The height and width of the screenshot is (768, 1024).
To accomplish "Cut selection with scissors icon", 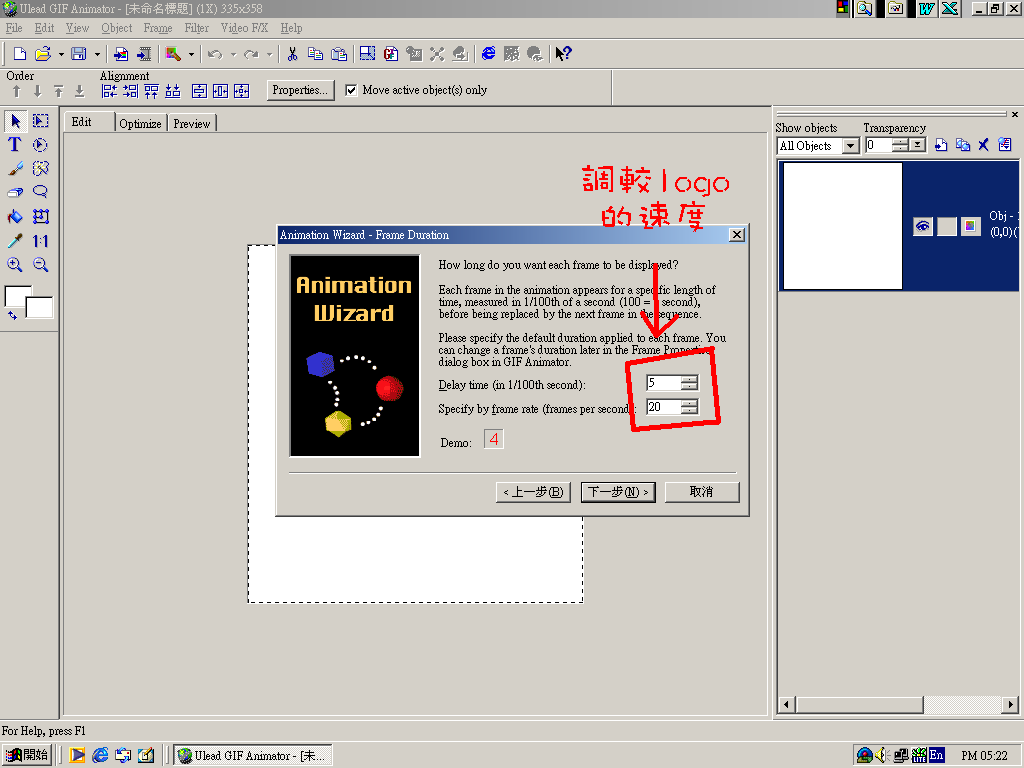I will 293,54.
